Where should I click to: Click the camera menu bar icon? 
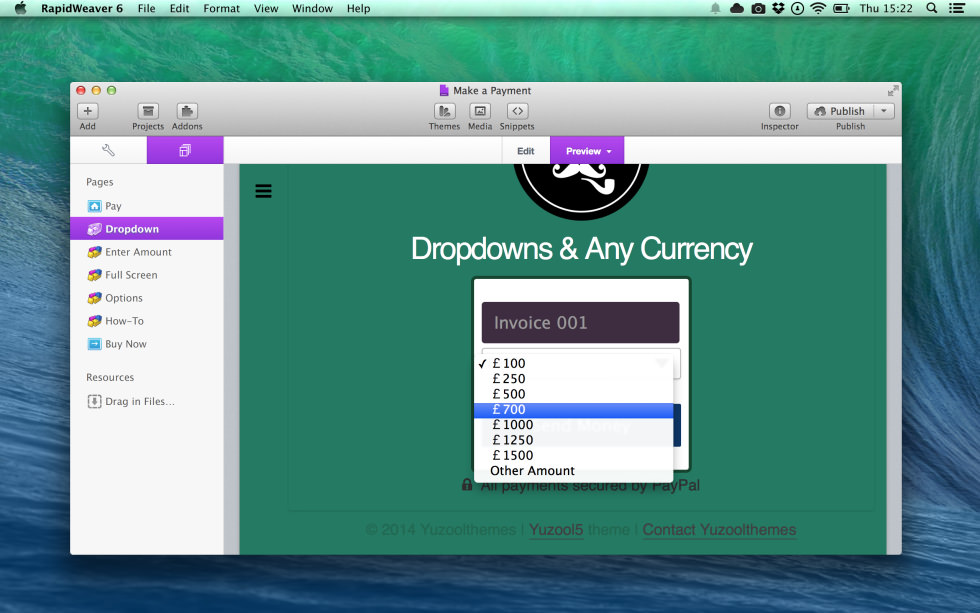click(758, 8)
